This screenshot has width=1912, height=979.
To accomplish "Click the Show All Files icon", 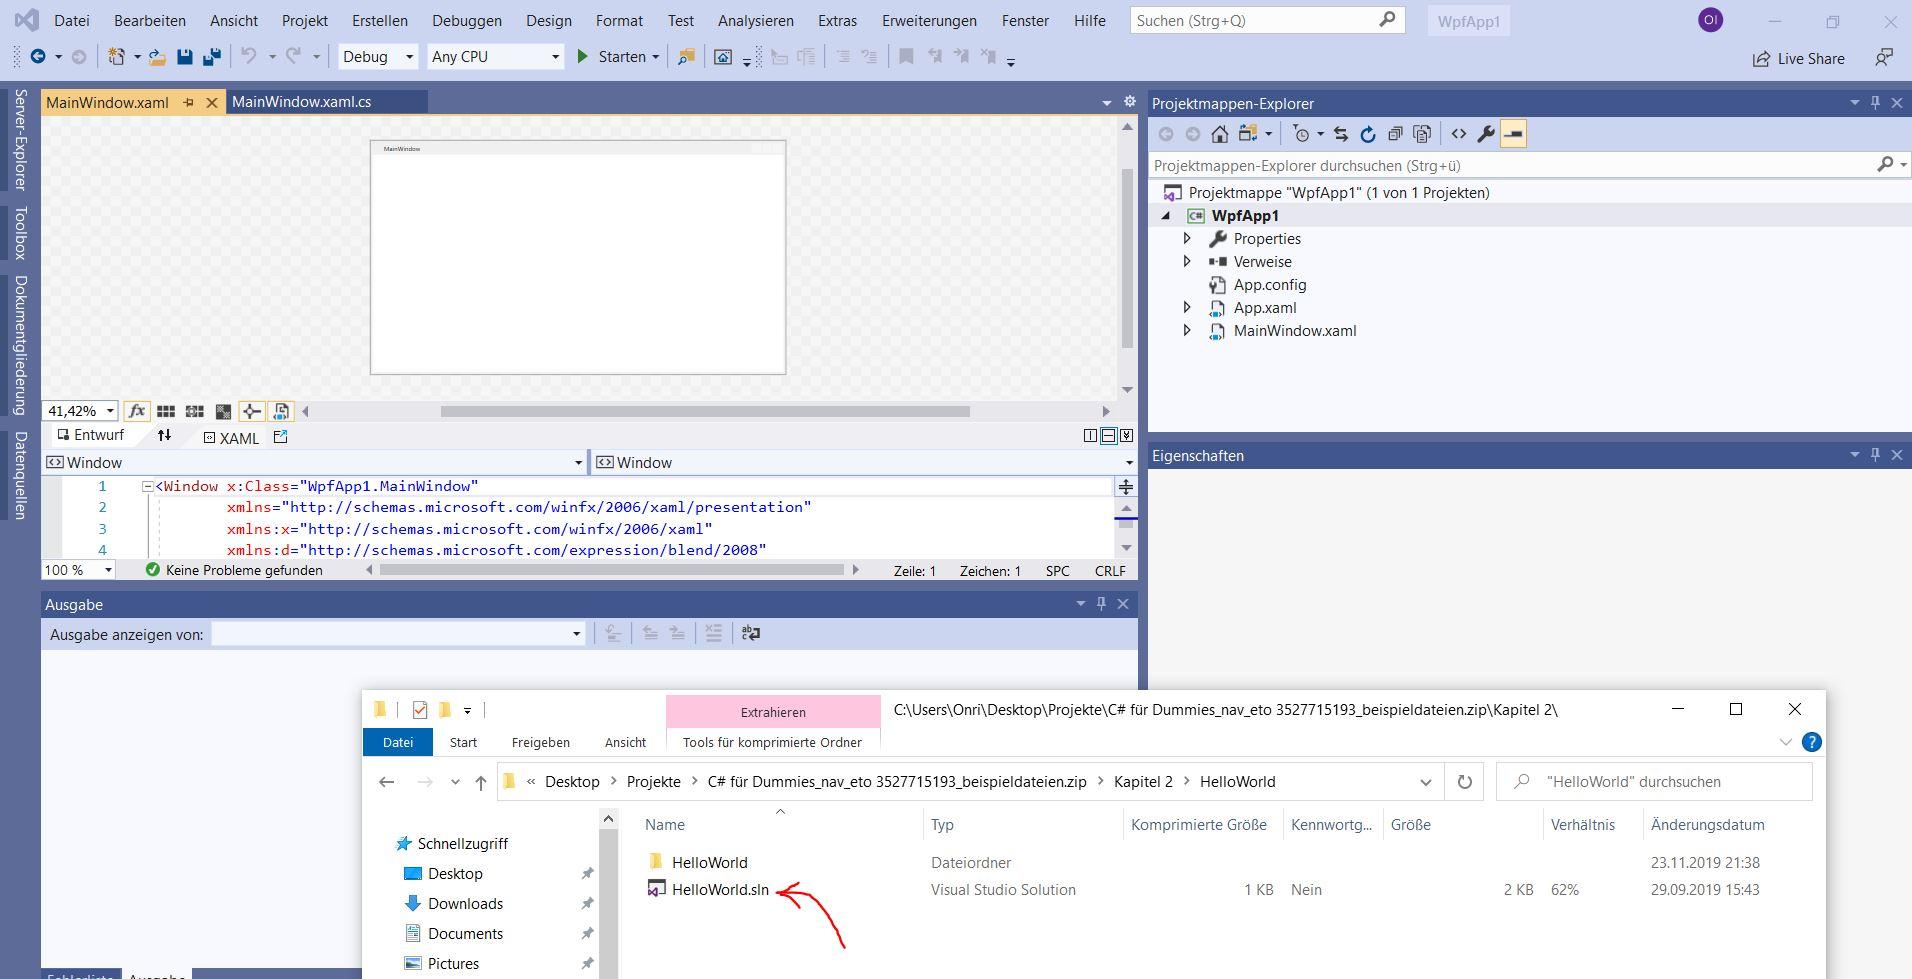I will [1422, 134].
